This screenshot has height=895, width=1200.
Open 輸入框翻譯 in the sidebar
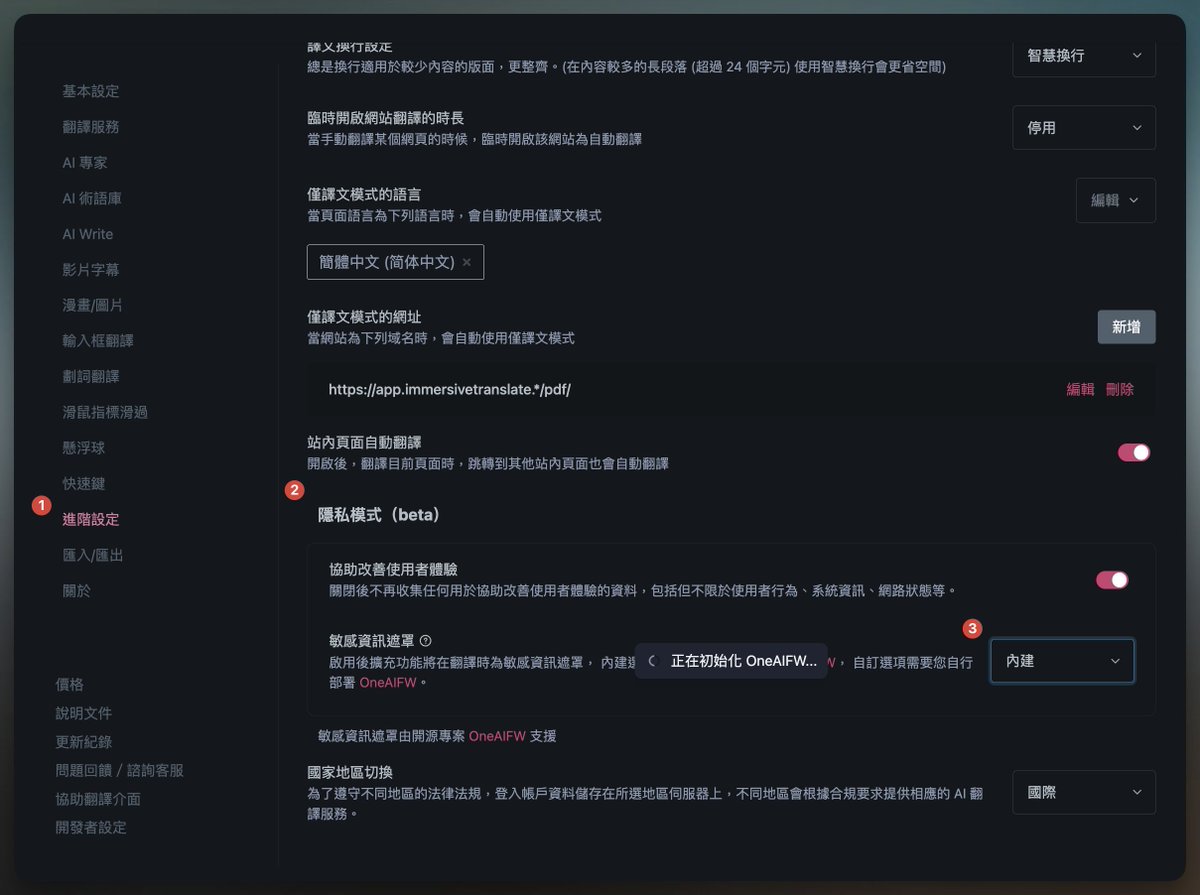tap(97, 341)
